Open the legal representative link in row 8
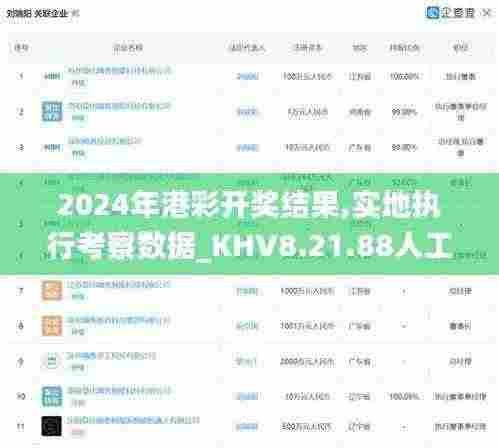The width and height of the screenshot is (499, 448). pos(247,326)
